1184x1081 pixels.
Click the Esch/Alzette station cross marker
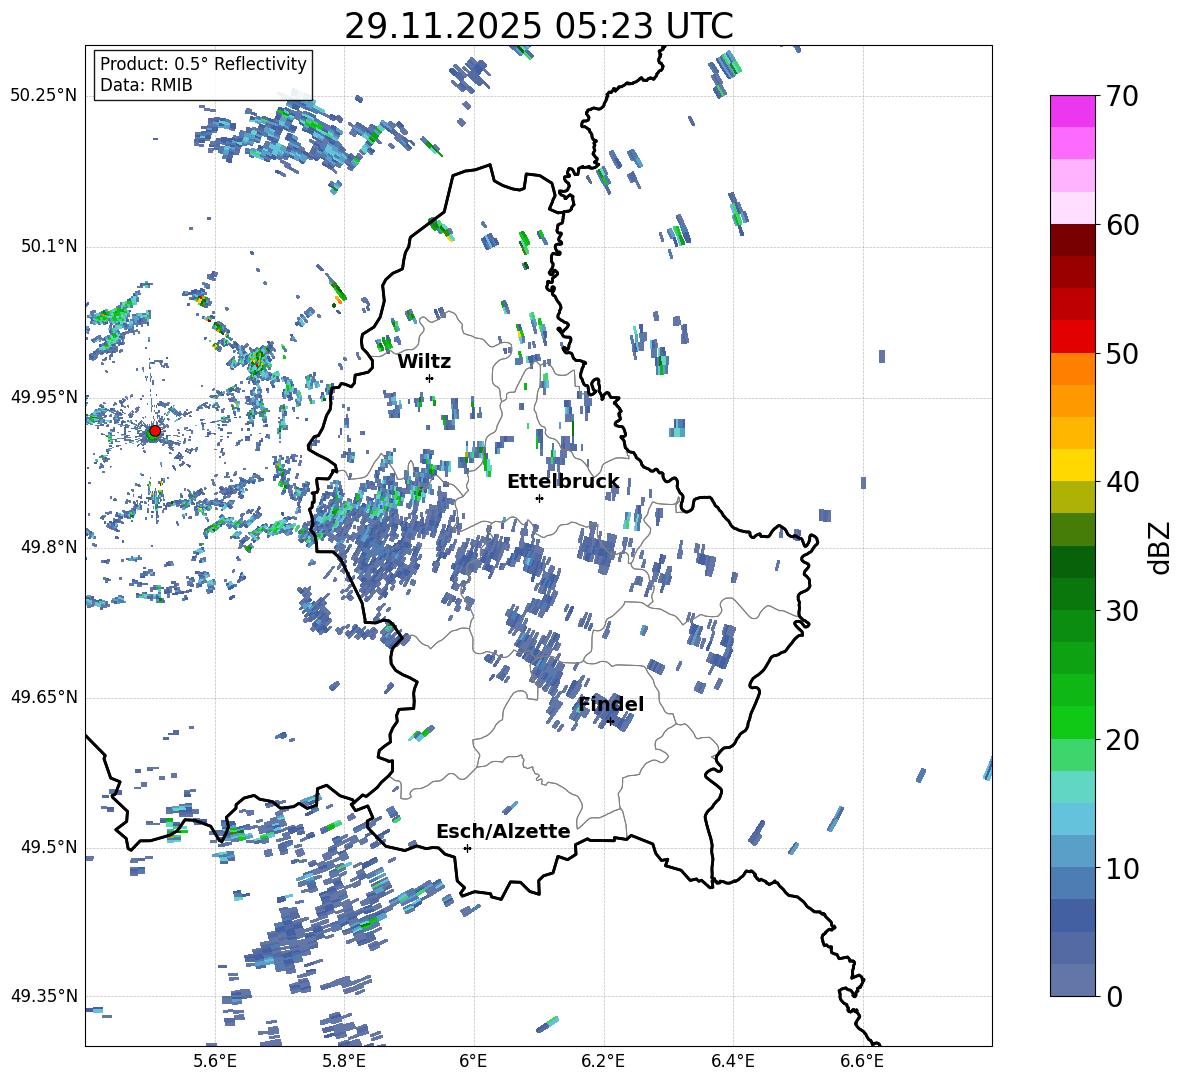pos(467,848)
